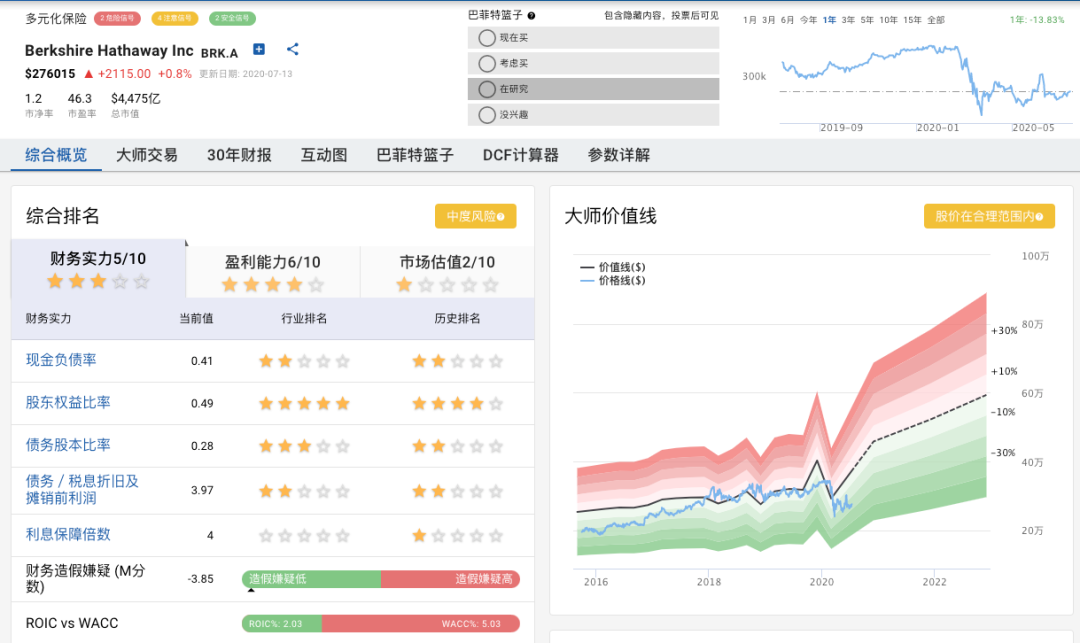
Task: Click the 行业排名 column header
Action: (304, 318)
